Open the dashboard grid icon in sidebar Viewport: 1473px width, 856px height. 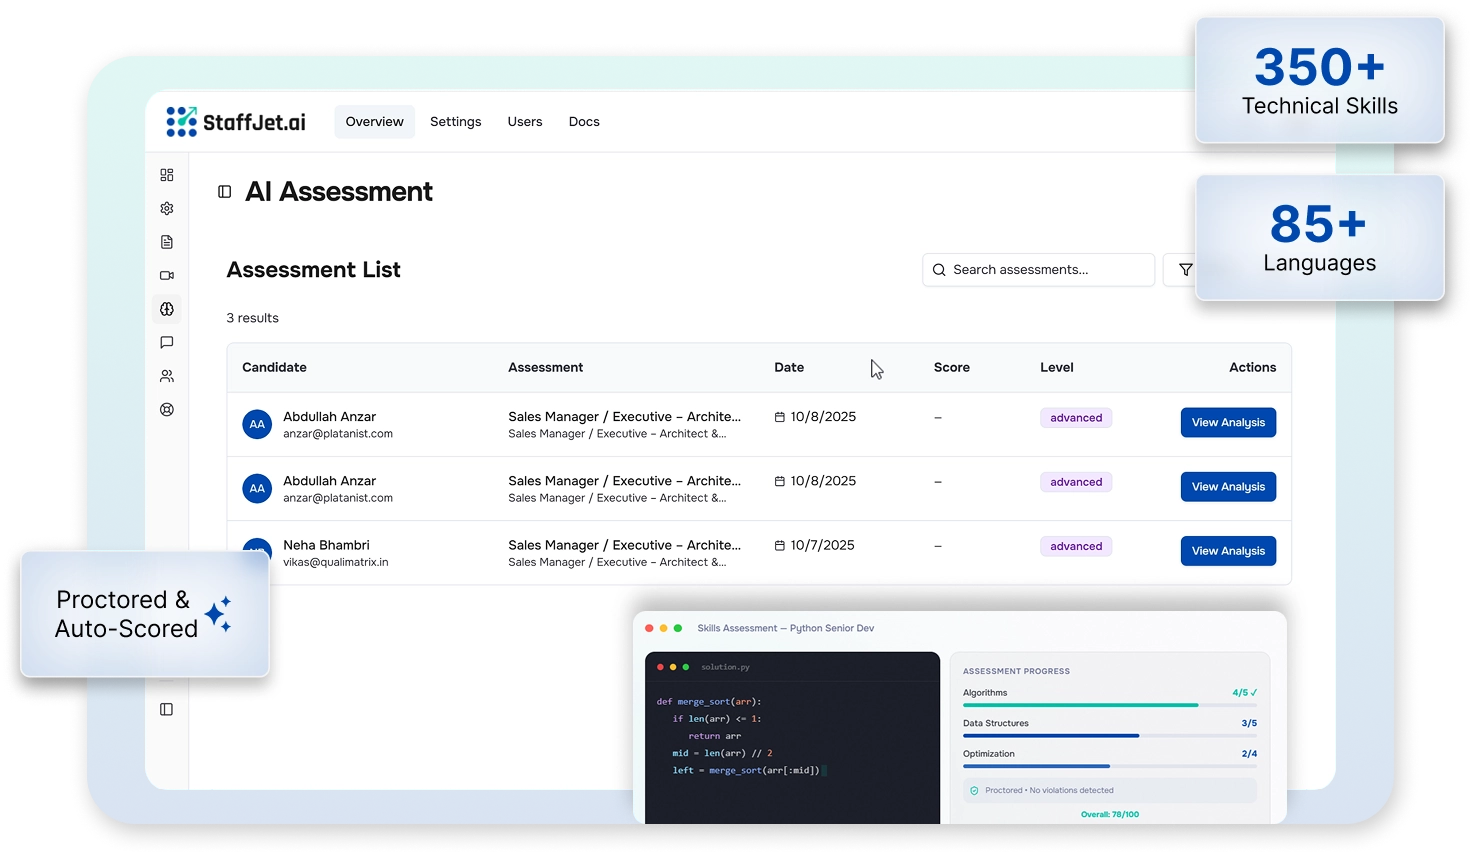[167, 175]
